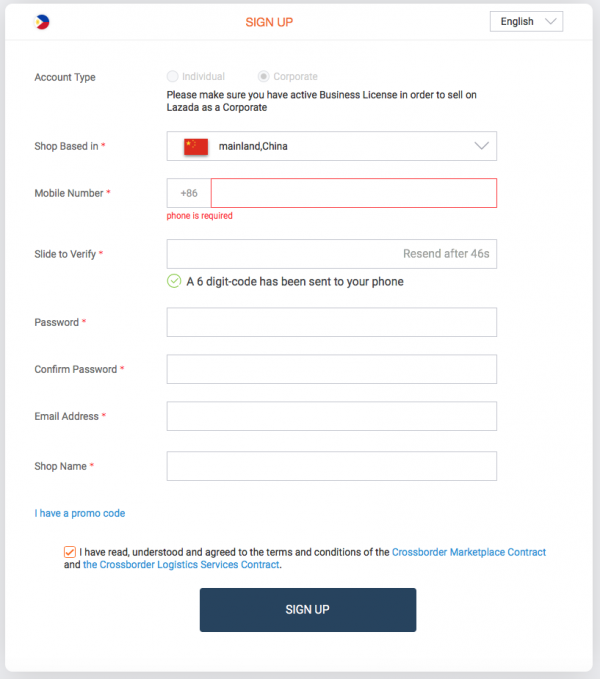Click the chevron beside mainland,China

(481, 146)
